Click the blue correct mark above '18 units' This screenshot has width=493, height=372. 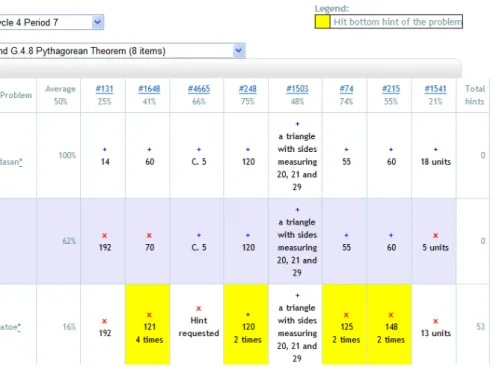[435, 149]
